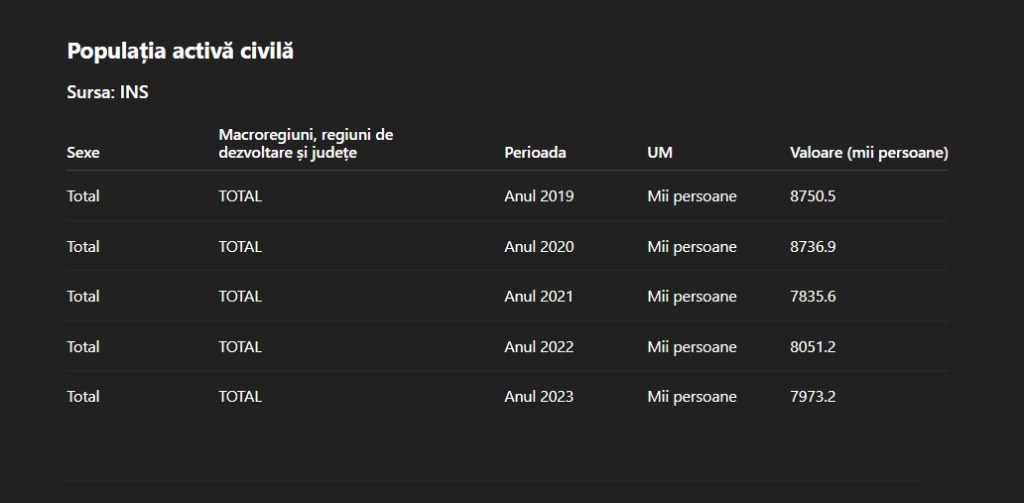This screenshot has height=503, width=1024.
Task: Click the 'Populația activă civilă' title
Action: [180, 51]
